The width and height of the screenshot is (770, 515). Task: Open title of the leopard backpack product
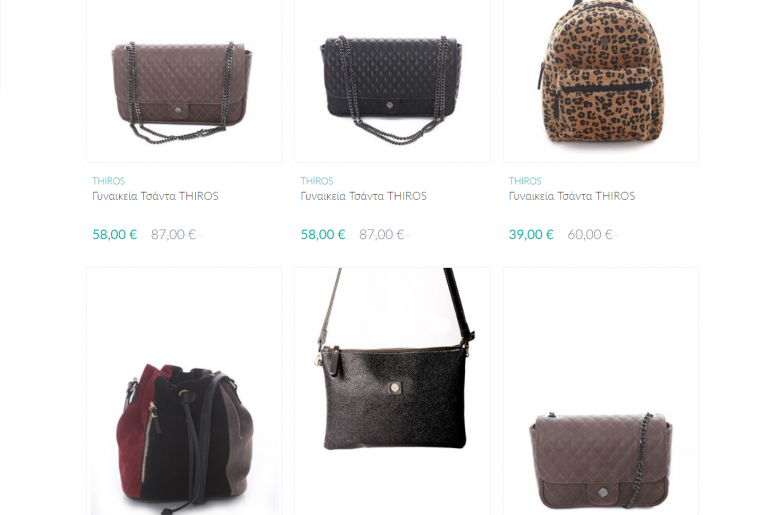572,196
